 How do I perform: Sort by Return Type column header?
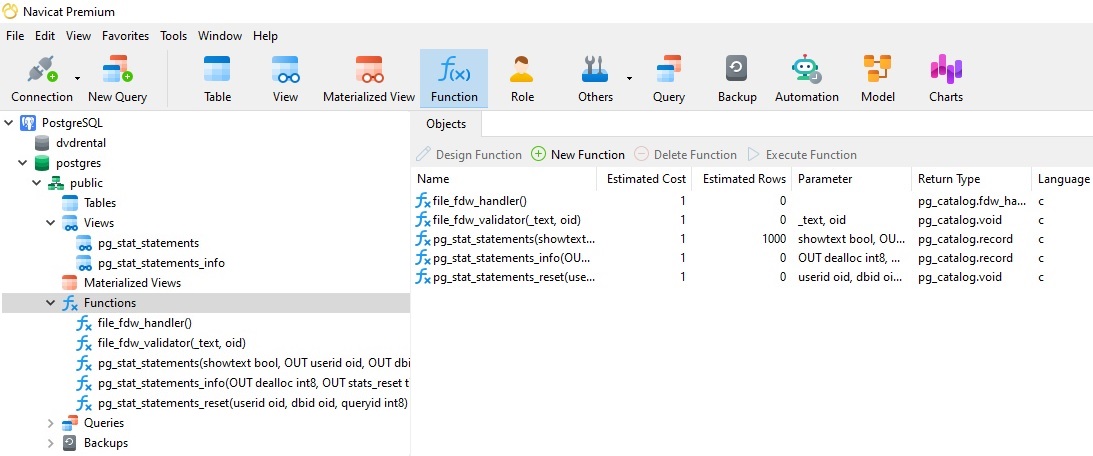972,179
